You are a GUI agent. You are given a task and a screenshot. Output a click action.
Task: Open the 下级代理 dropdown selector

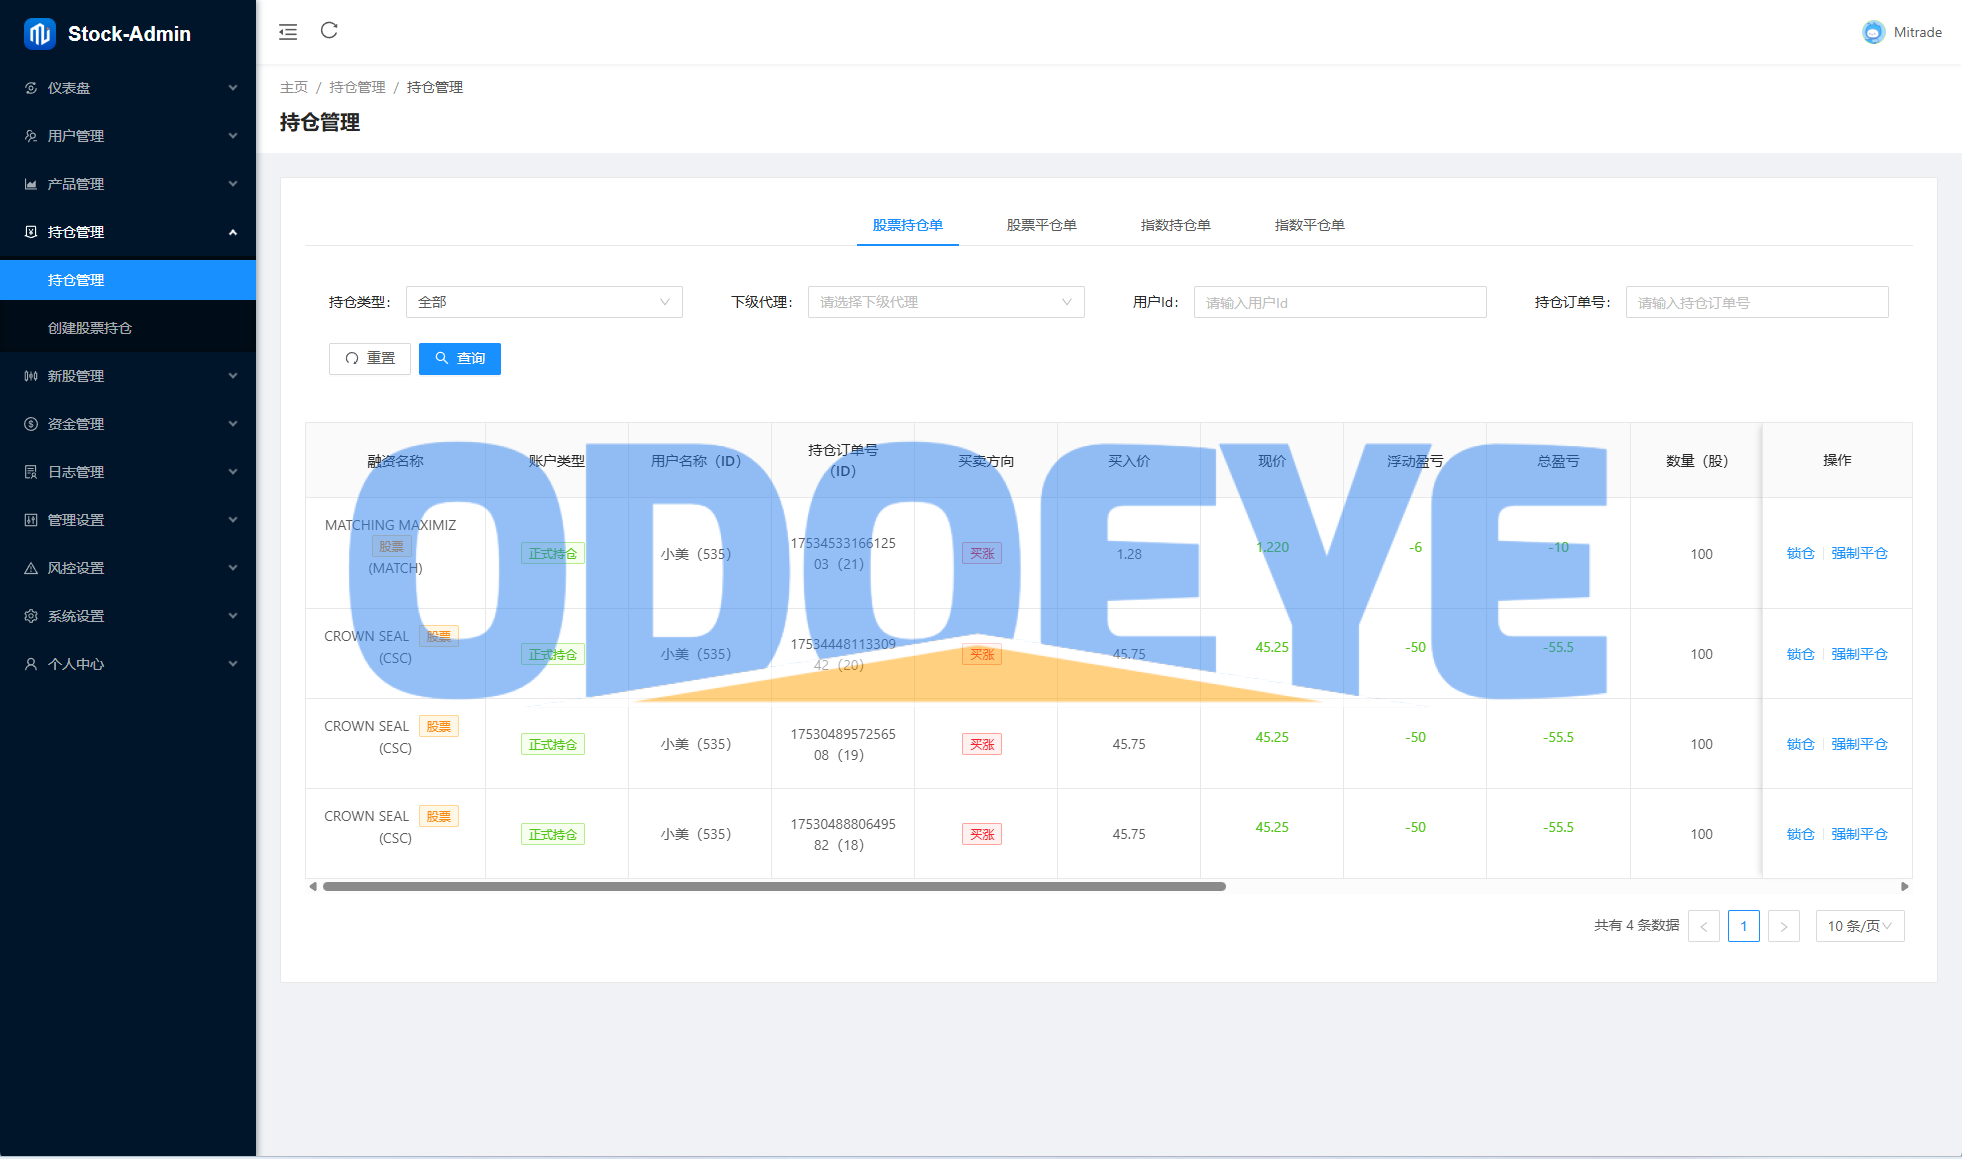(945, 302)
